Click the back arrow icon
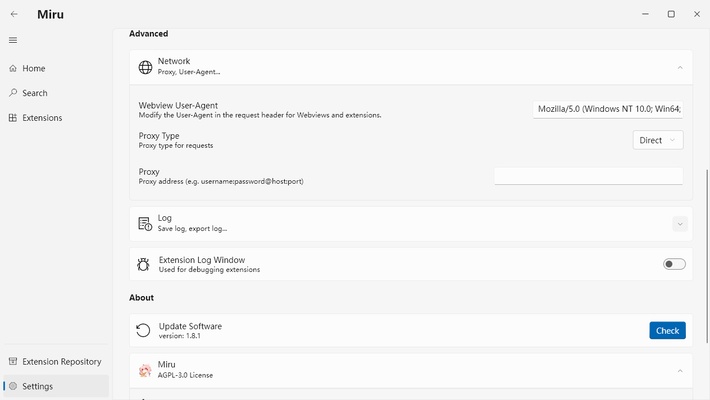 pos(14,14)
